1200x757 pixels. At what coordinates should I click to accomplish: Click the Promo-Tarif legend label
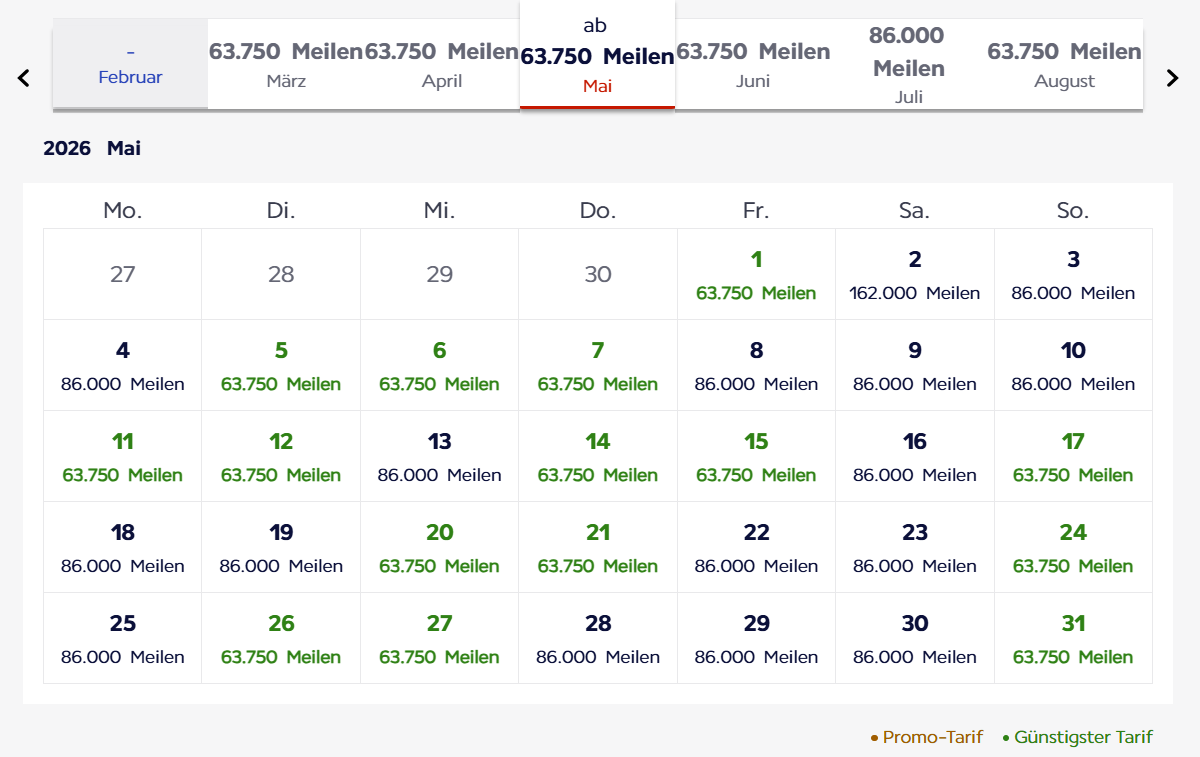932,737
